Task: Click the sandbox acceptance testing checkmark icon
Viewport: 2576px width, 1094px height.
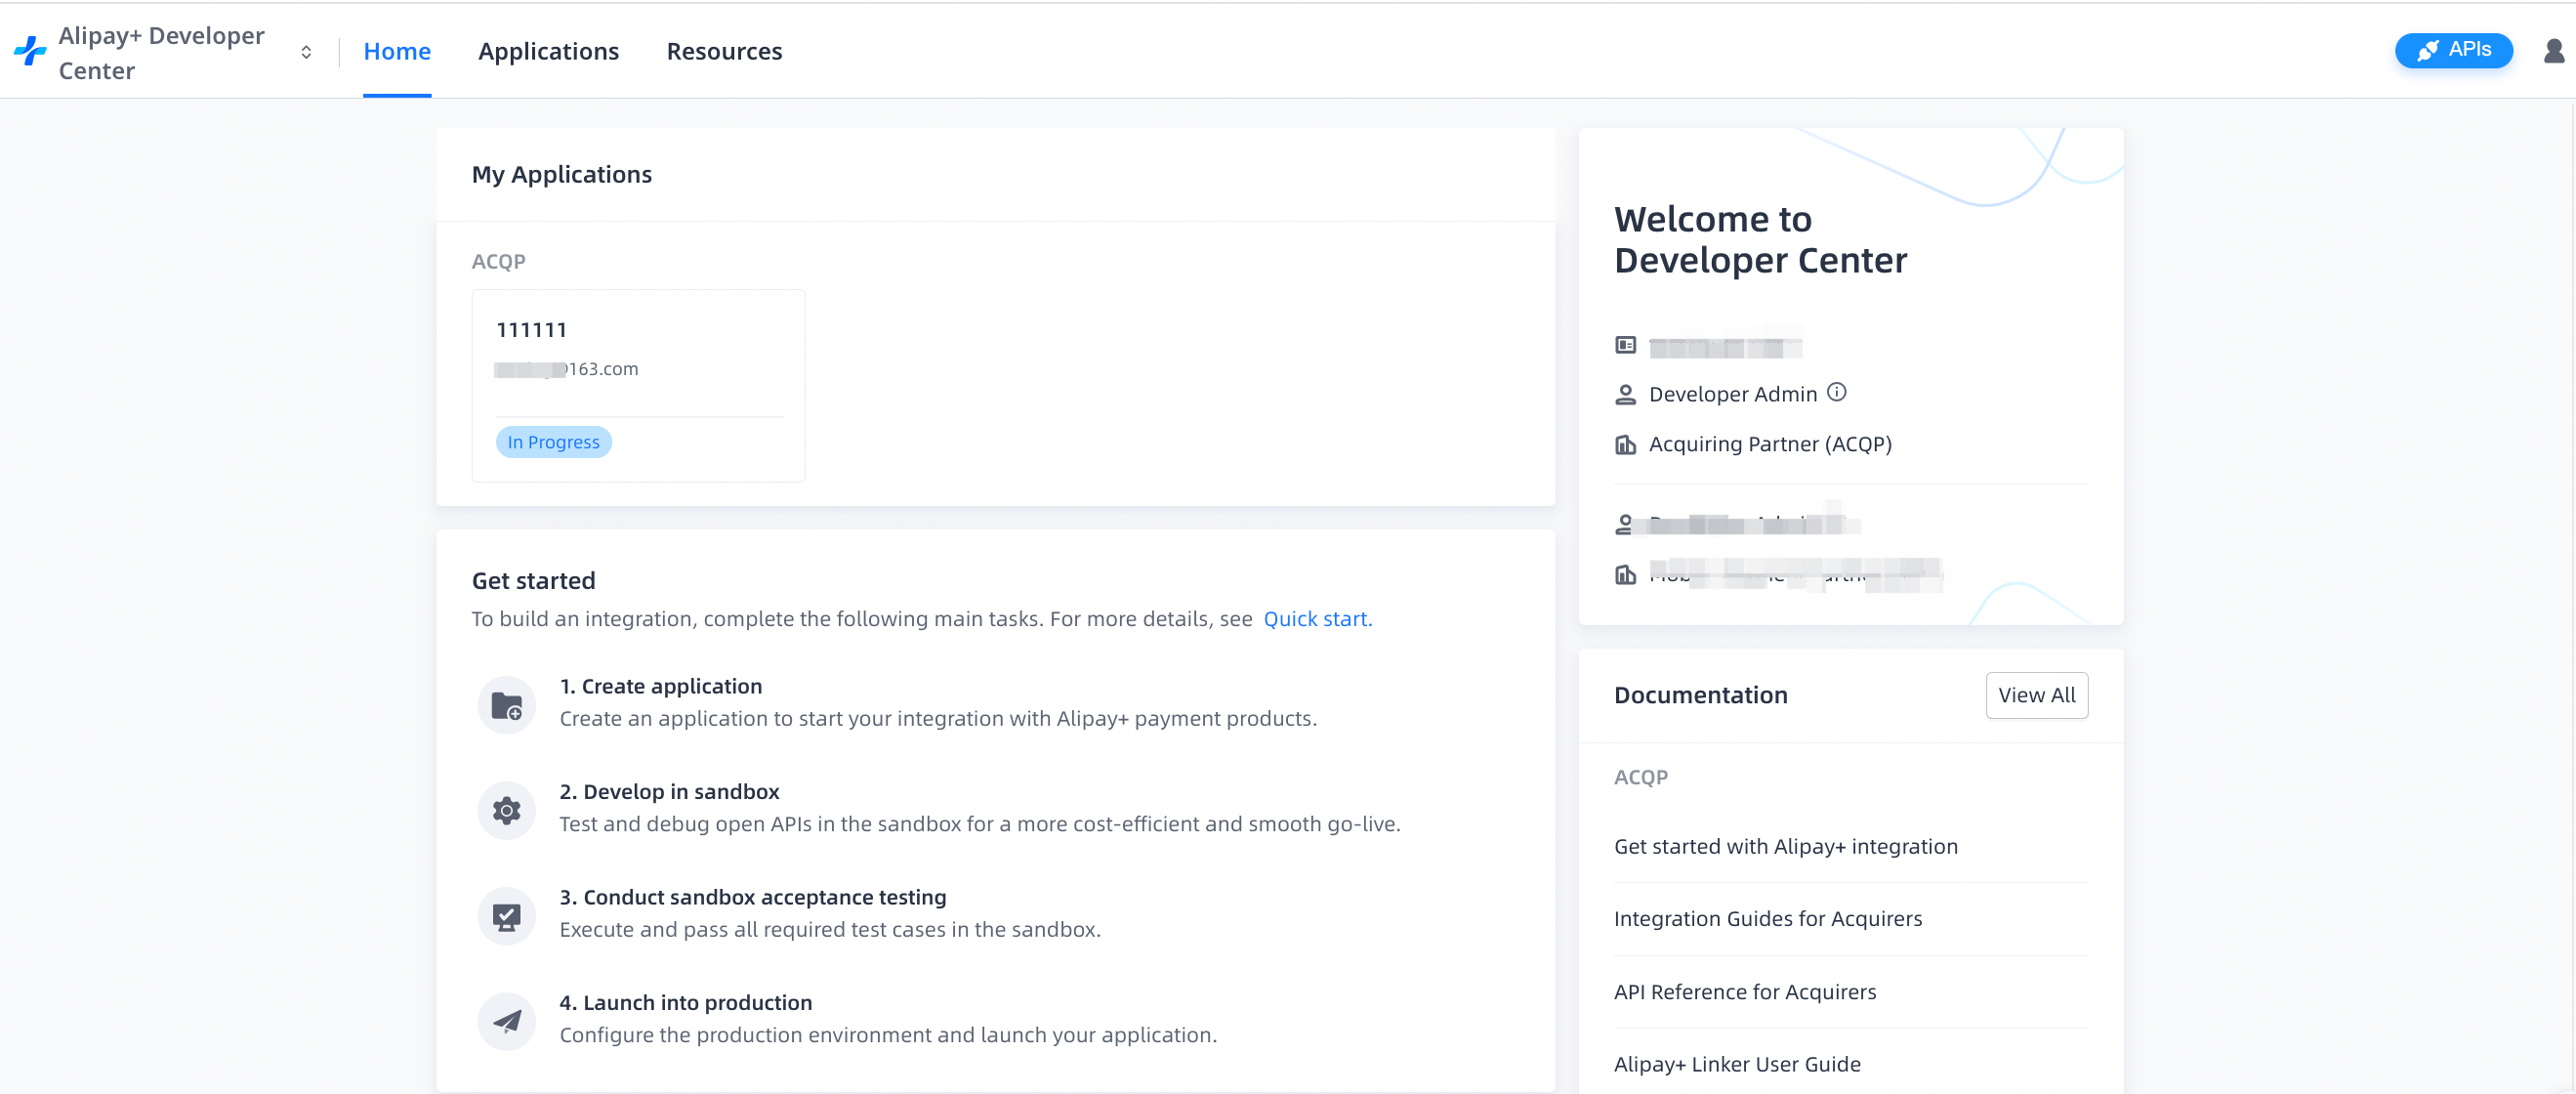Action: [507, 915]
